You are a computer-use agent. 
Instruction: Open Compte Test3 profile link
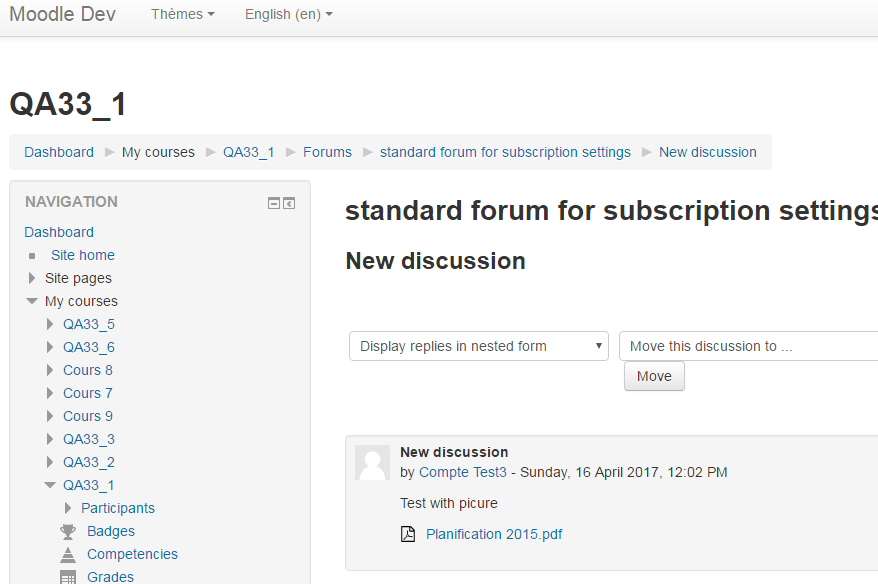(x=463, y=472)
